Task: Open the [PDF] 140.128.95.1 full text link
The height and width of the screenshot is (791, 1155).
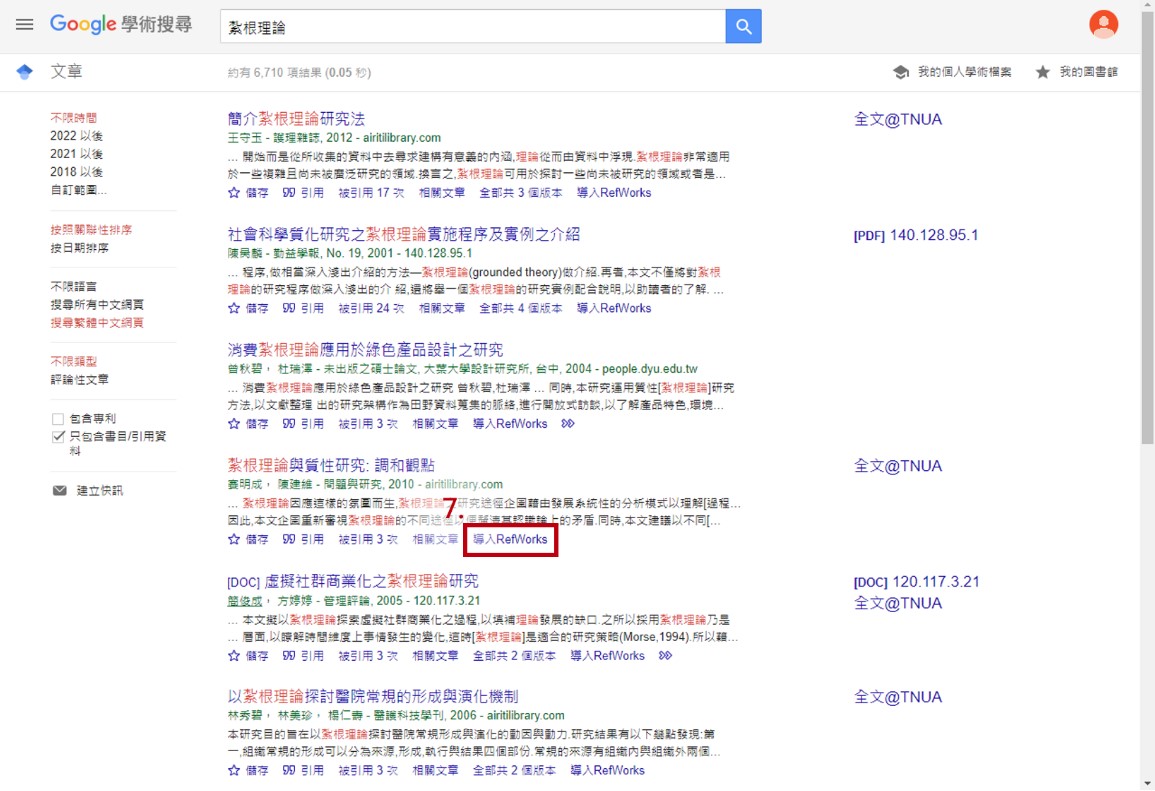Action: tap(915, 235)
